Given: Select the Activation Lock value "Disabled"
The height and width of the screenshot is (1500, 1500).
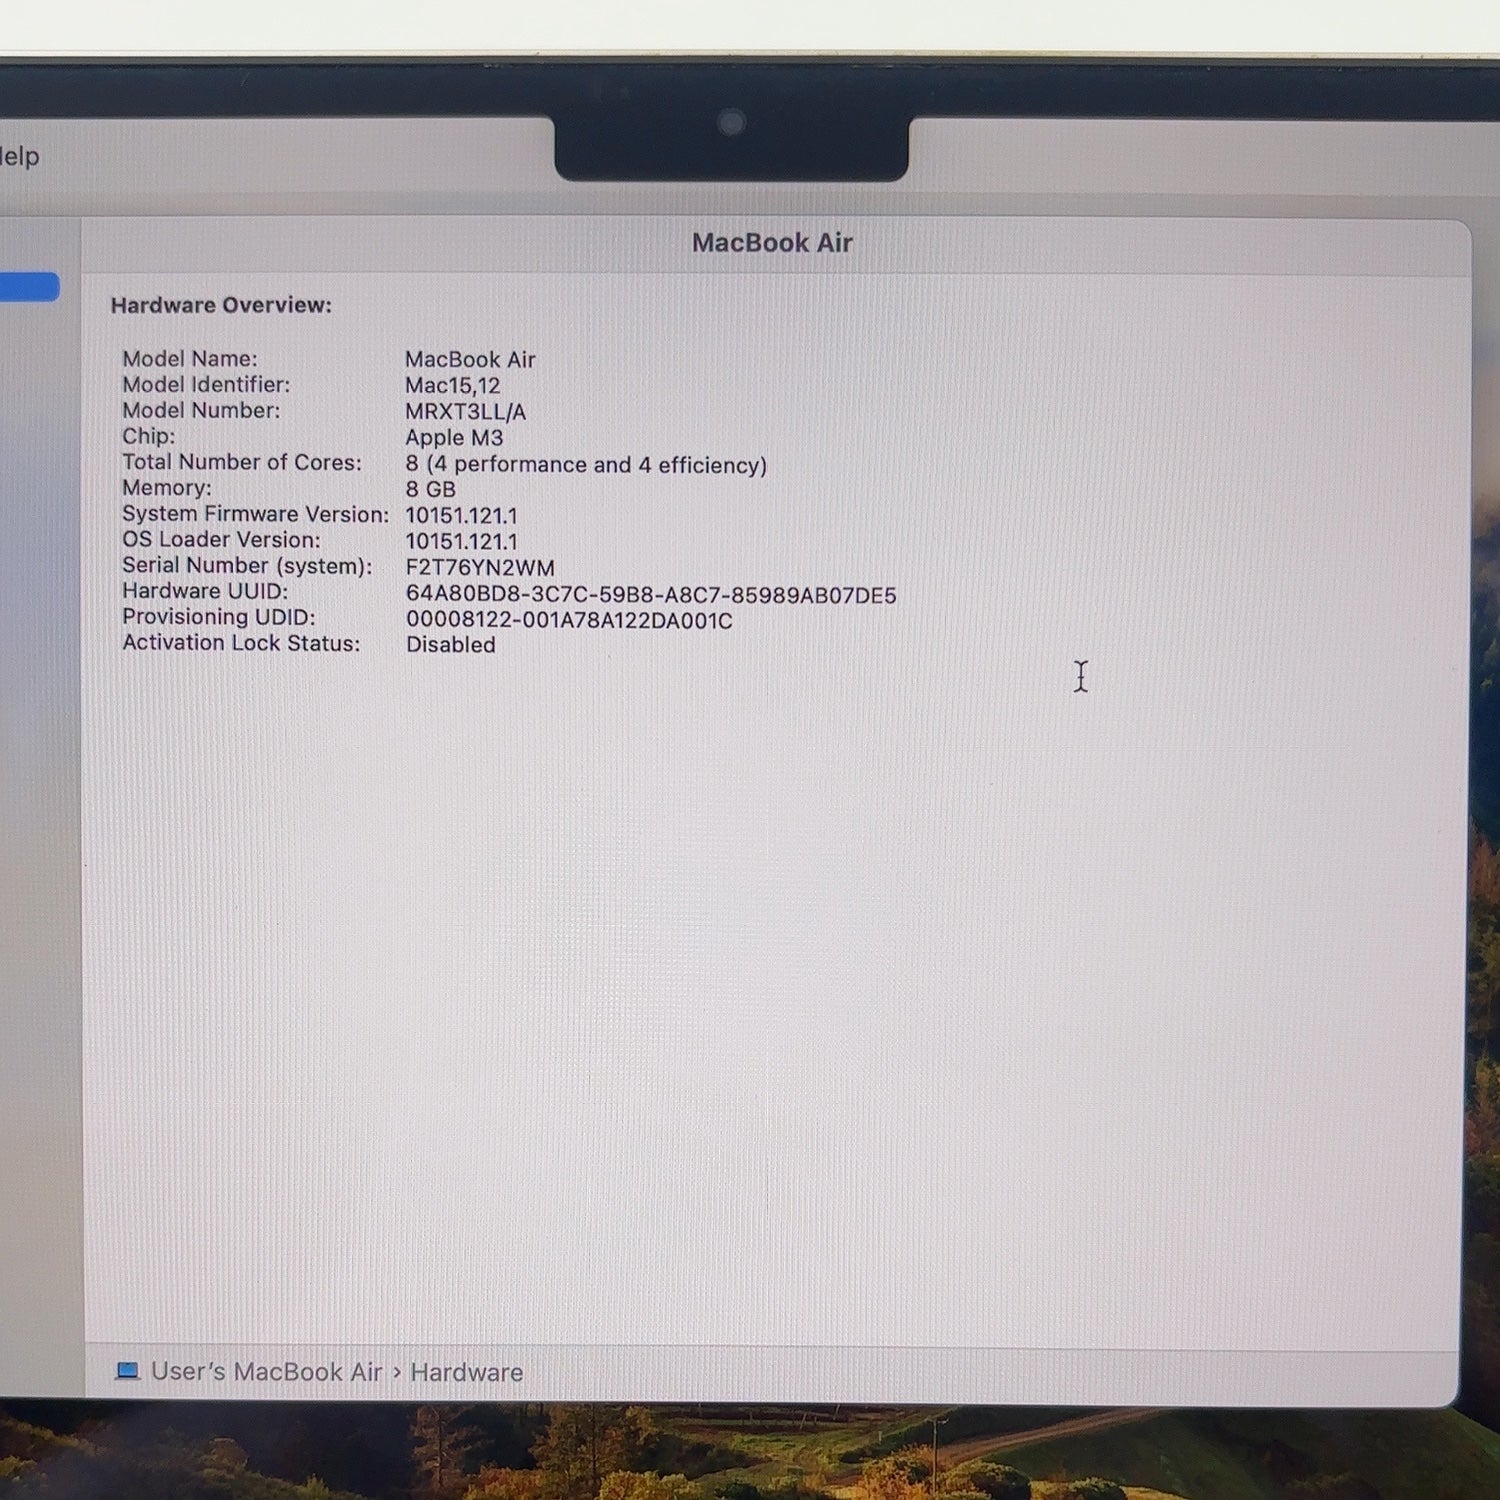Looking at the screenshot, I should tap(451, 645).
